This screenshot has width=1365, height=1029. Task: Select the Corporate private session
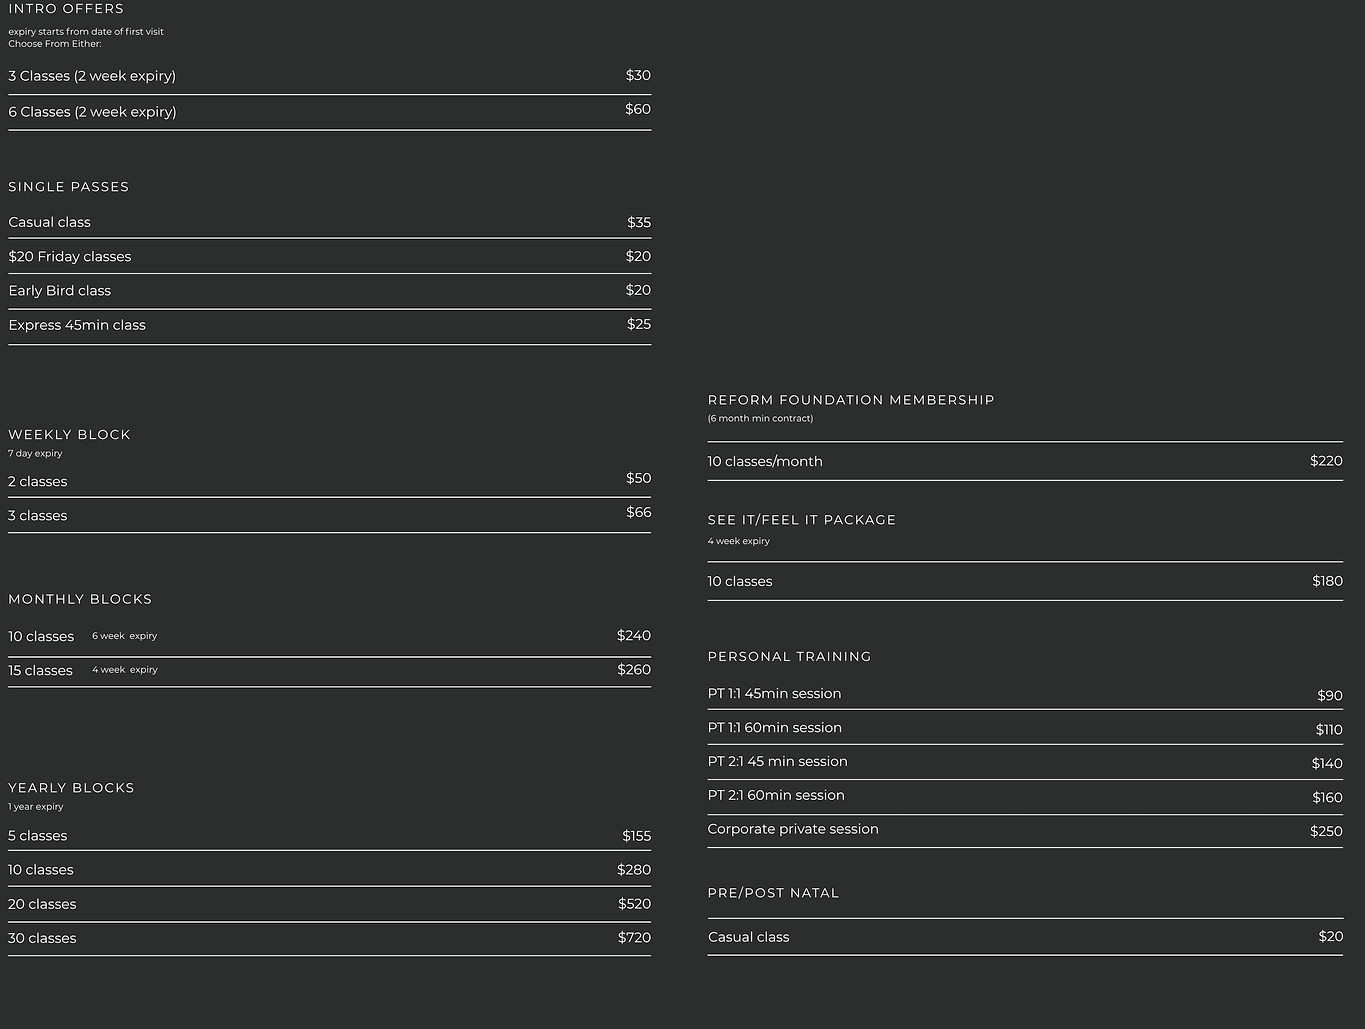(x=793, y=829)
